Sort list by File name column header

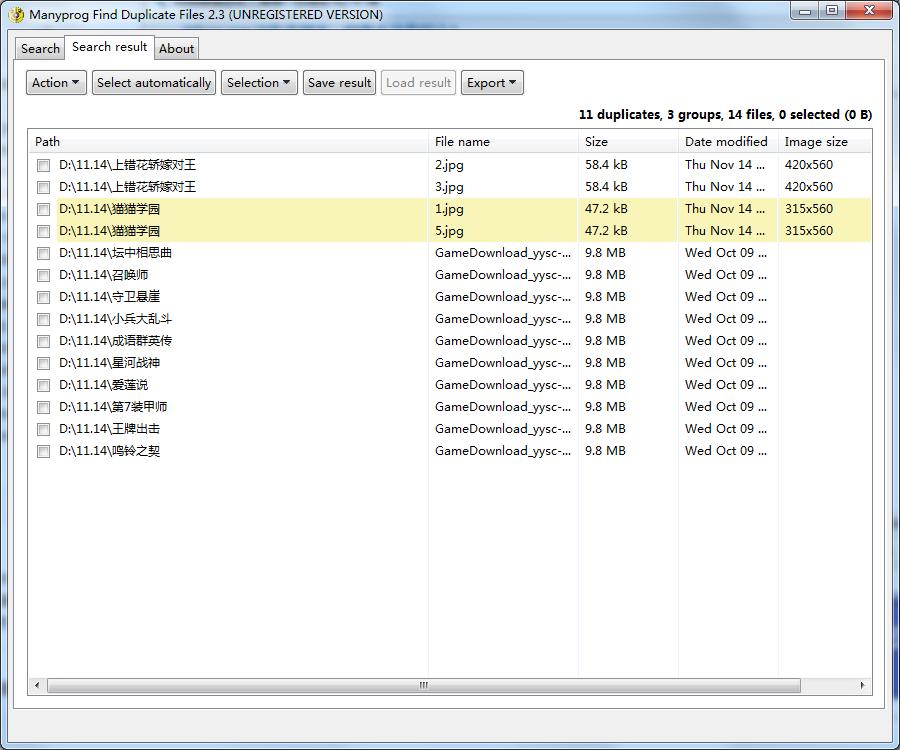[462, 142]
